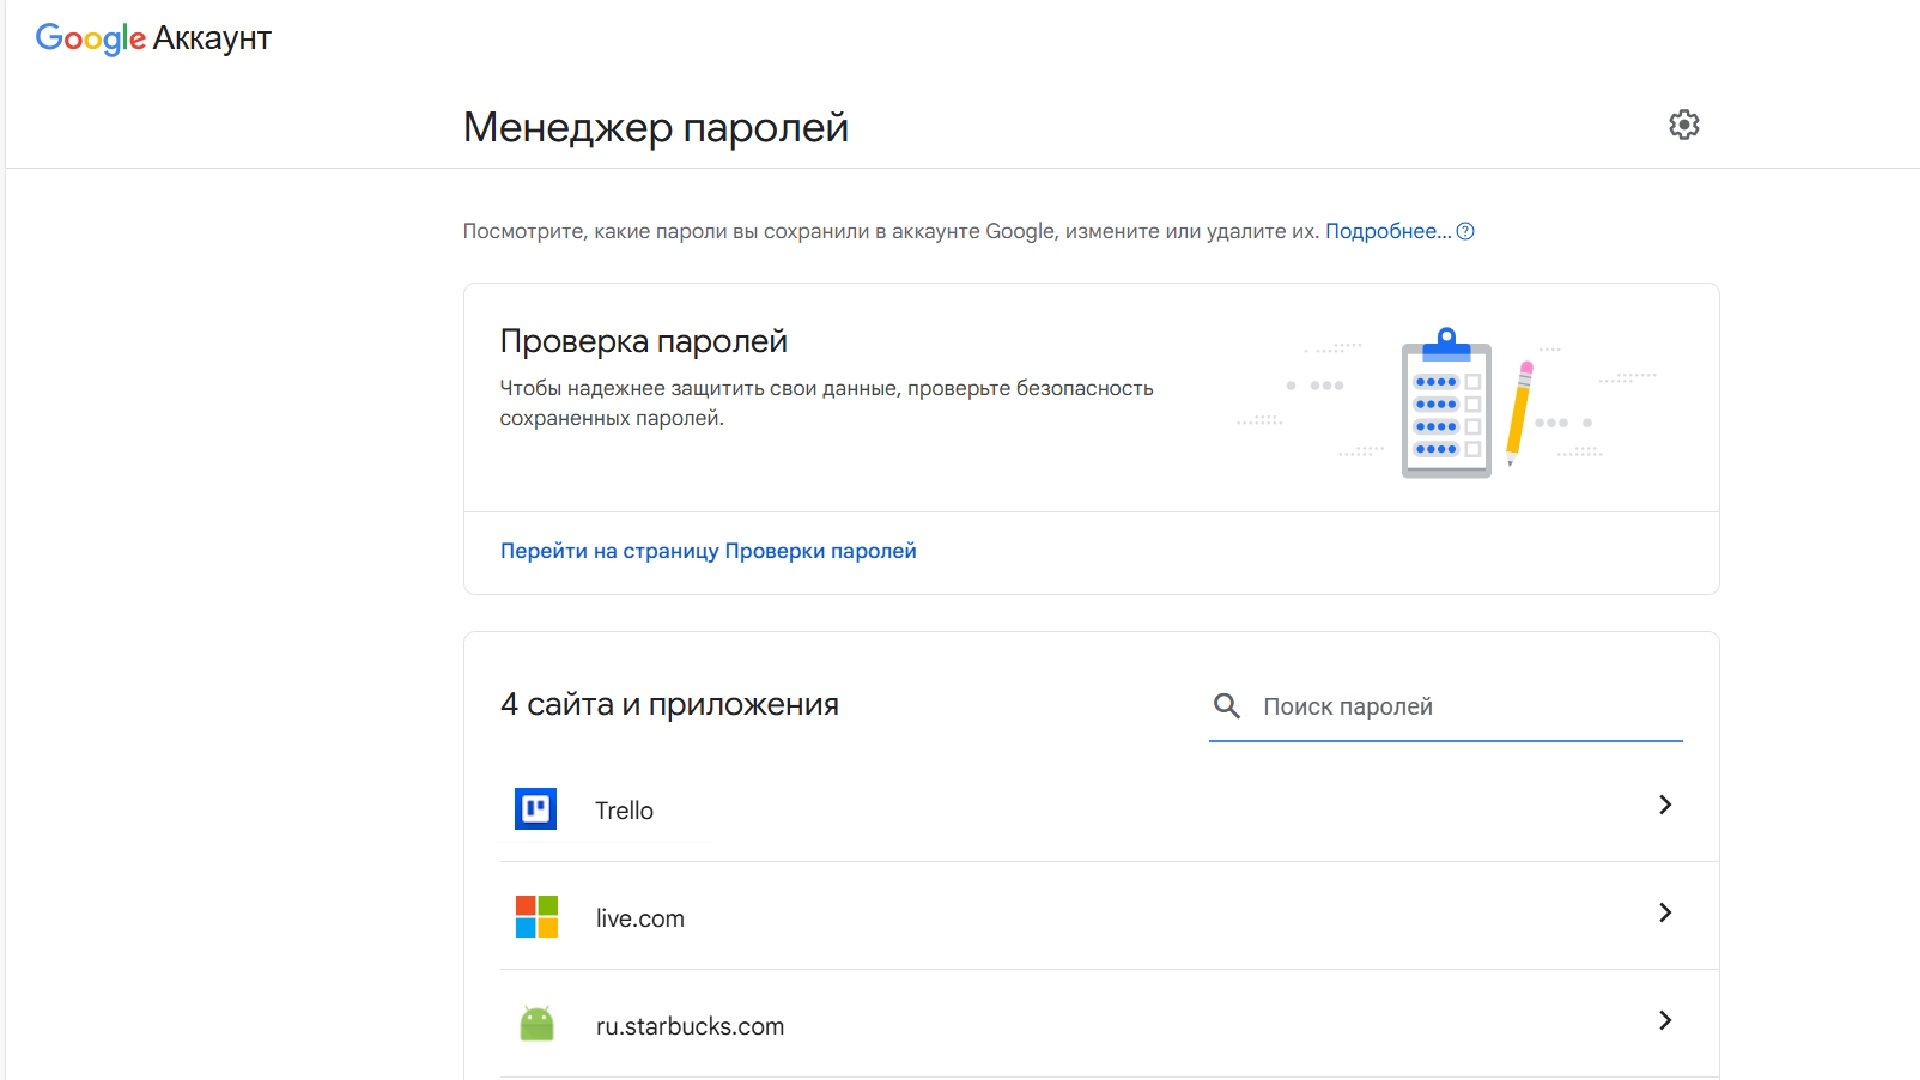Viewport: 1920px width, 1080px height.
Task: Expand the Trello entry chevron
Action: tap(1665, 805)
